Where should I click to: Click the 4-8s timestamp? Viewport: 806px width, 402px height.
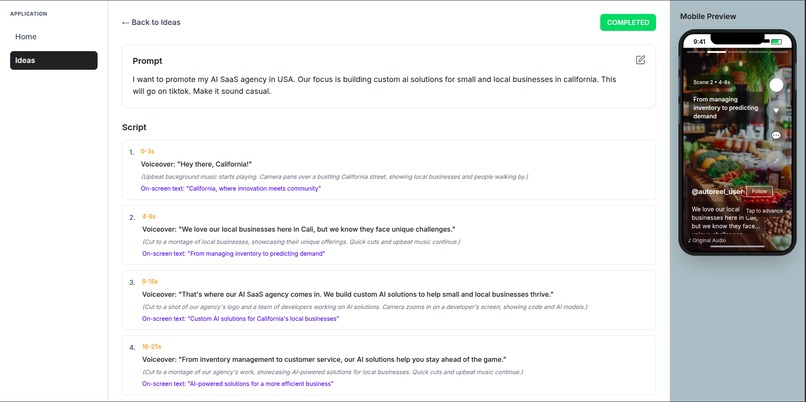149,216
